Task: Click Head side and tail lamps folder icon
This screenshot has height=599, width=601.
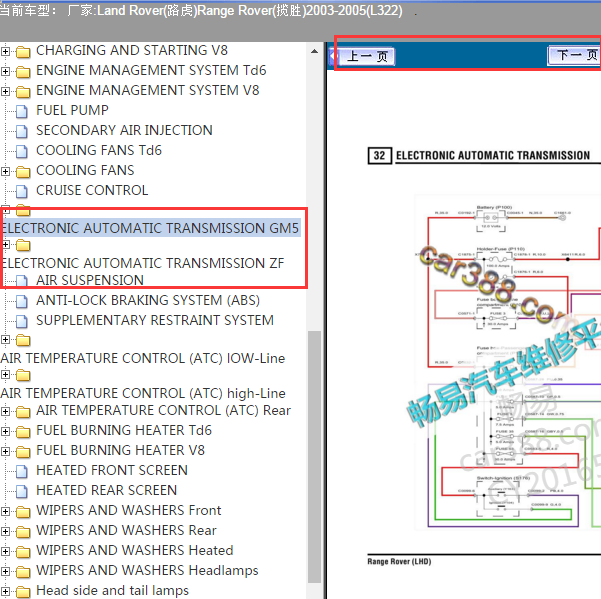Action: tap(23, 592)
